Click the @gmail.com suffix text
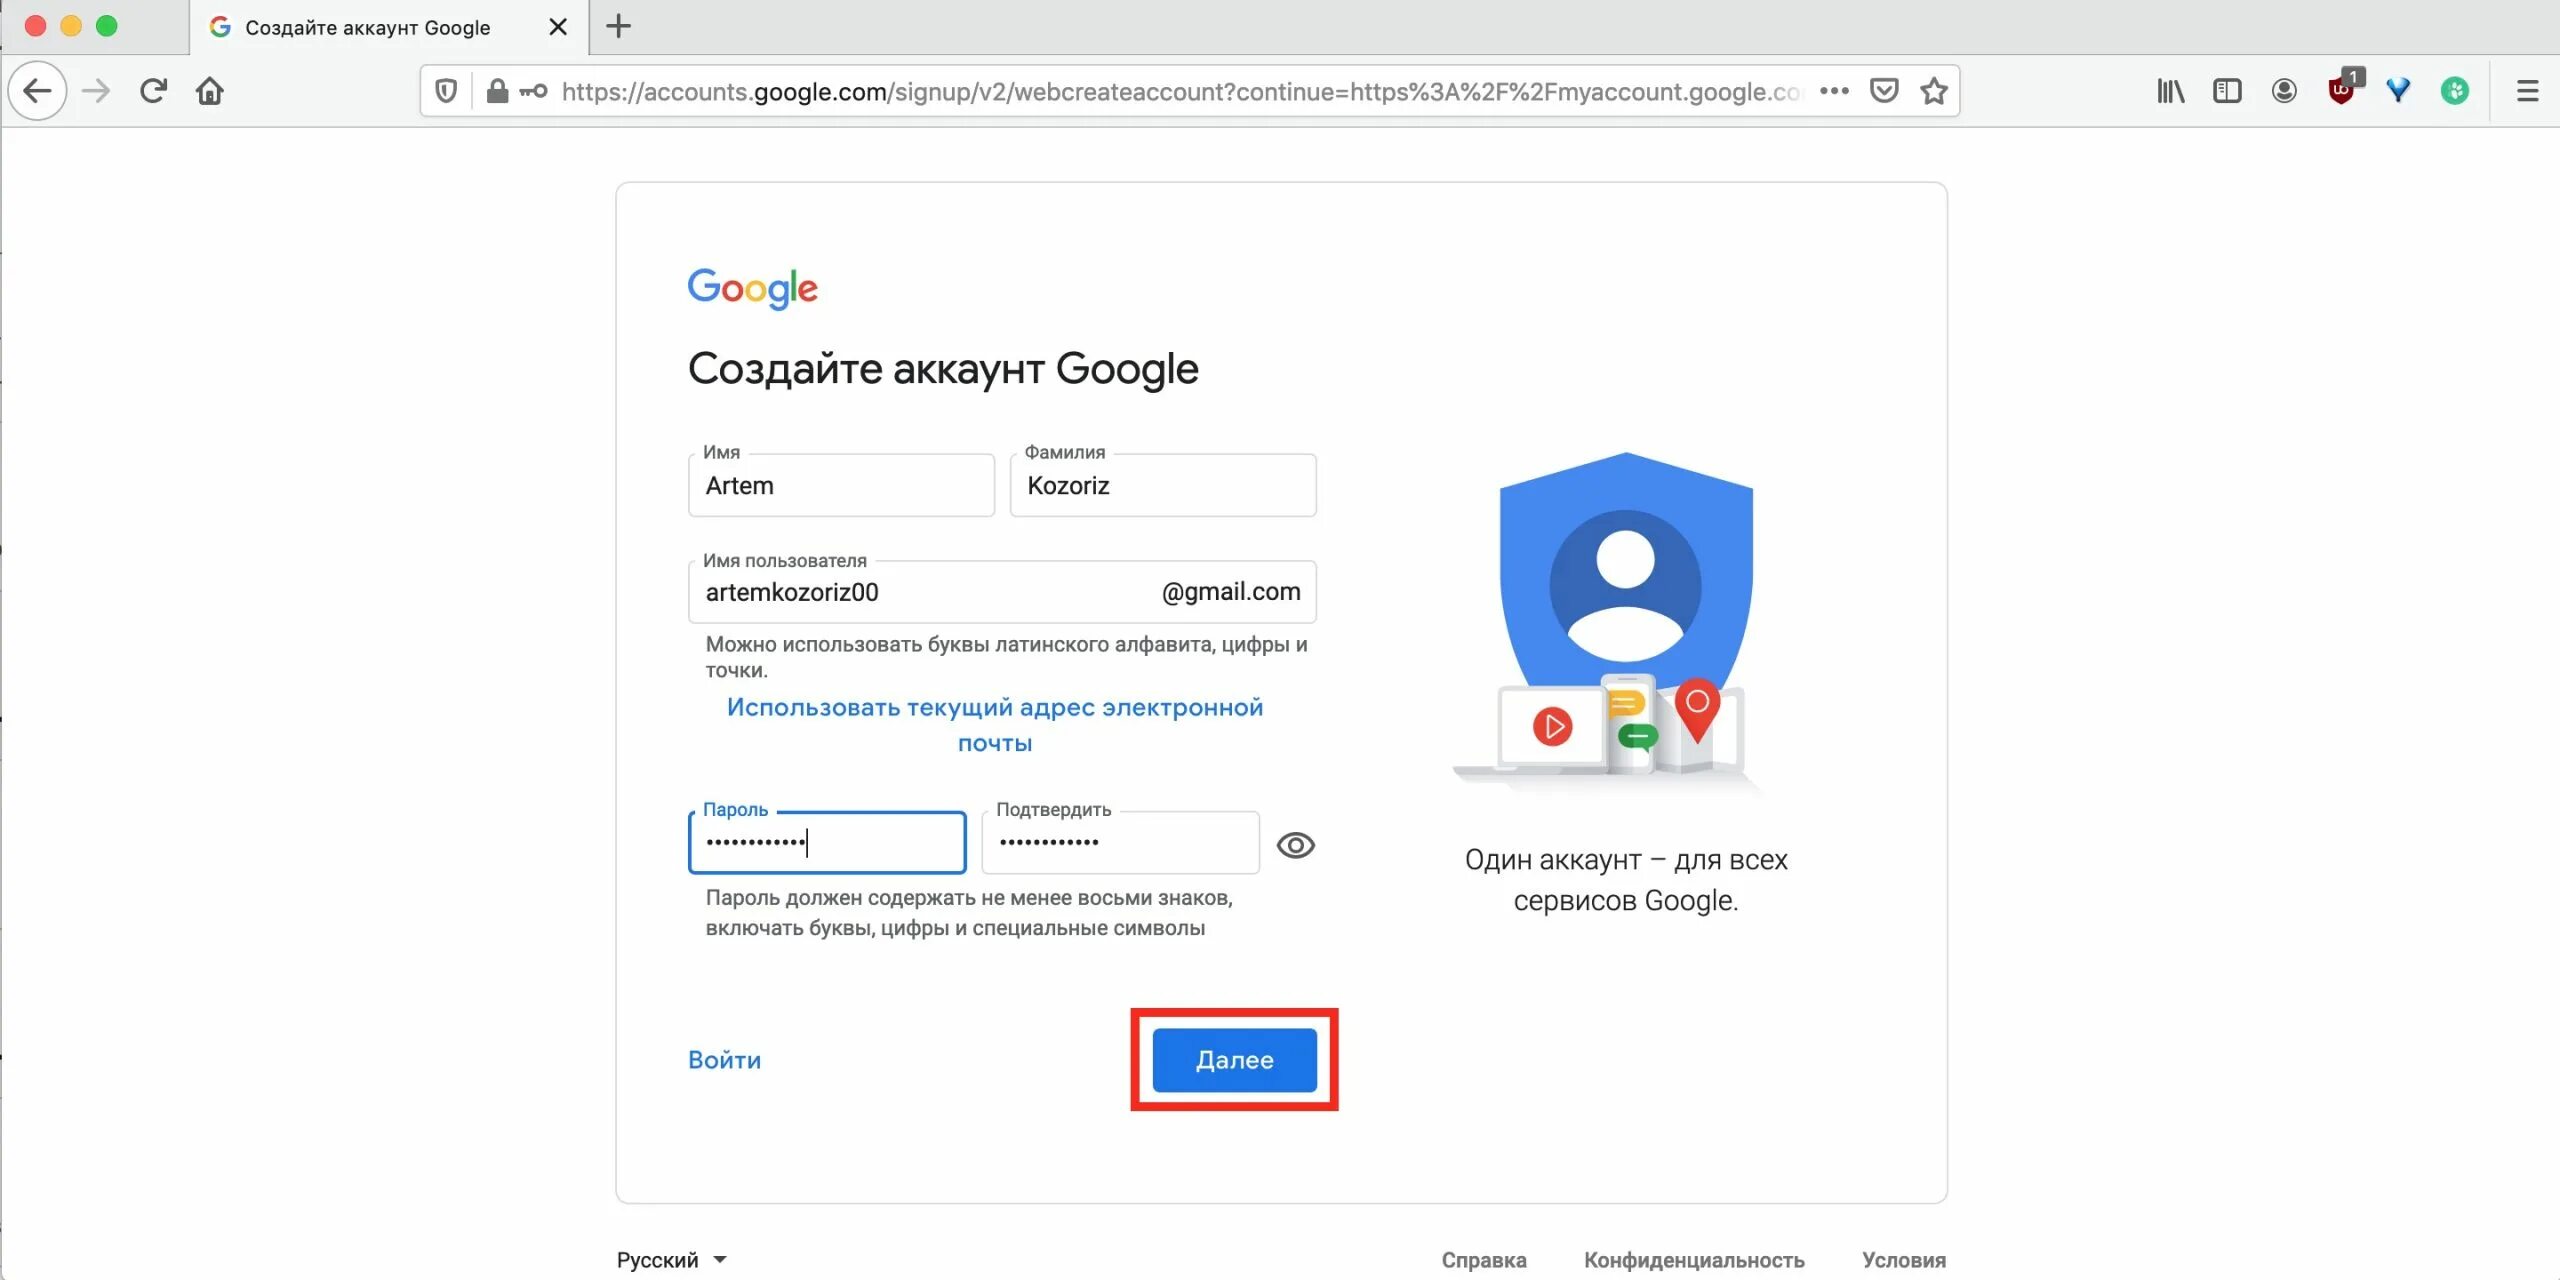This screenshot has width=2560, height=1280. [x=1231, y=592]
